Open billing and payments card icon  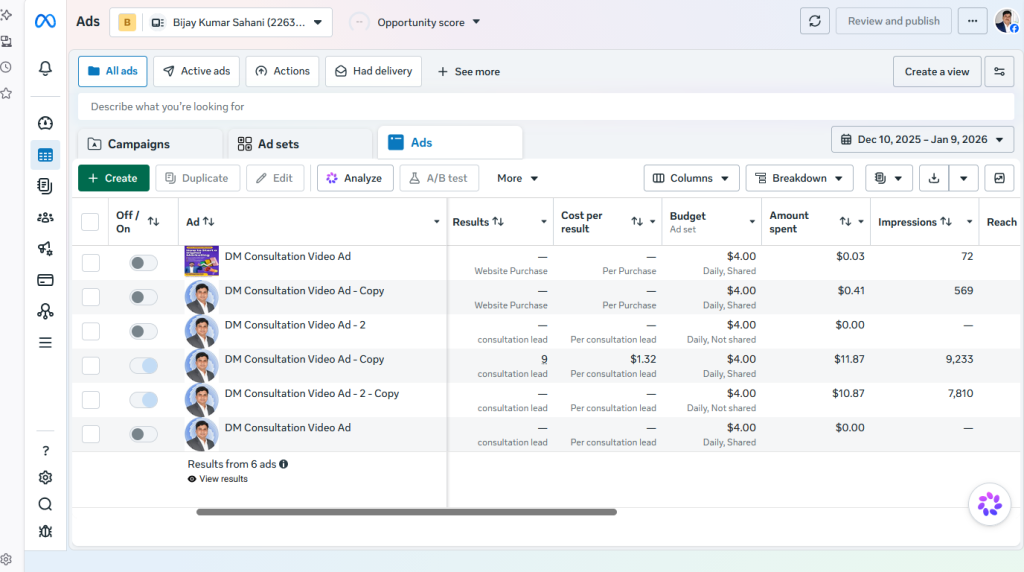pyautogui.click(x=45, y=280)
